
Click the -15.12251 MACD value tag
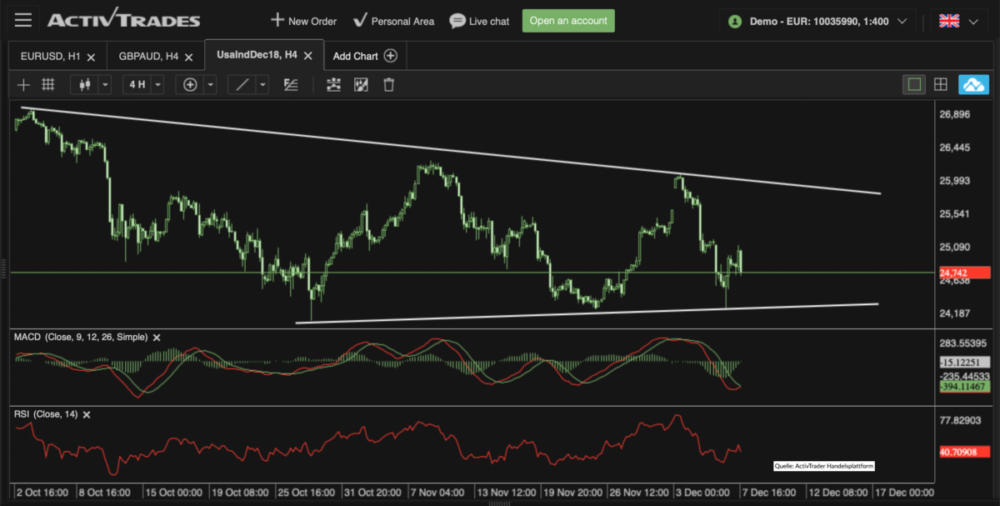coord(964,362)
